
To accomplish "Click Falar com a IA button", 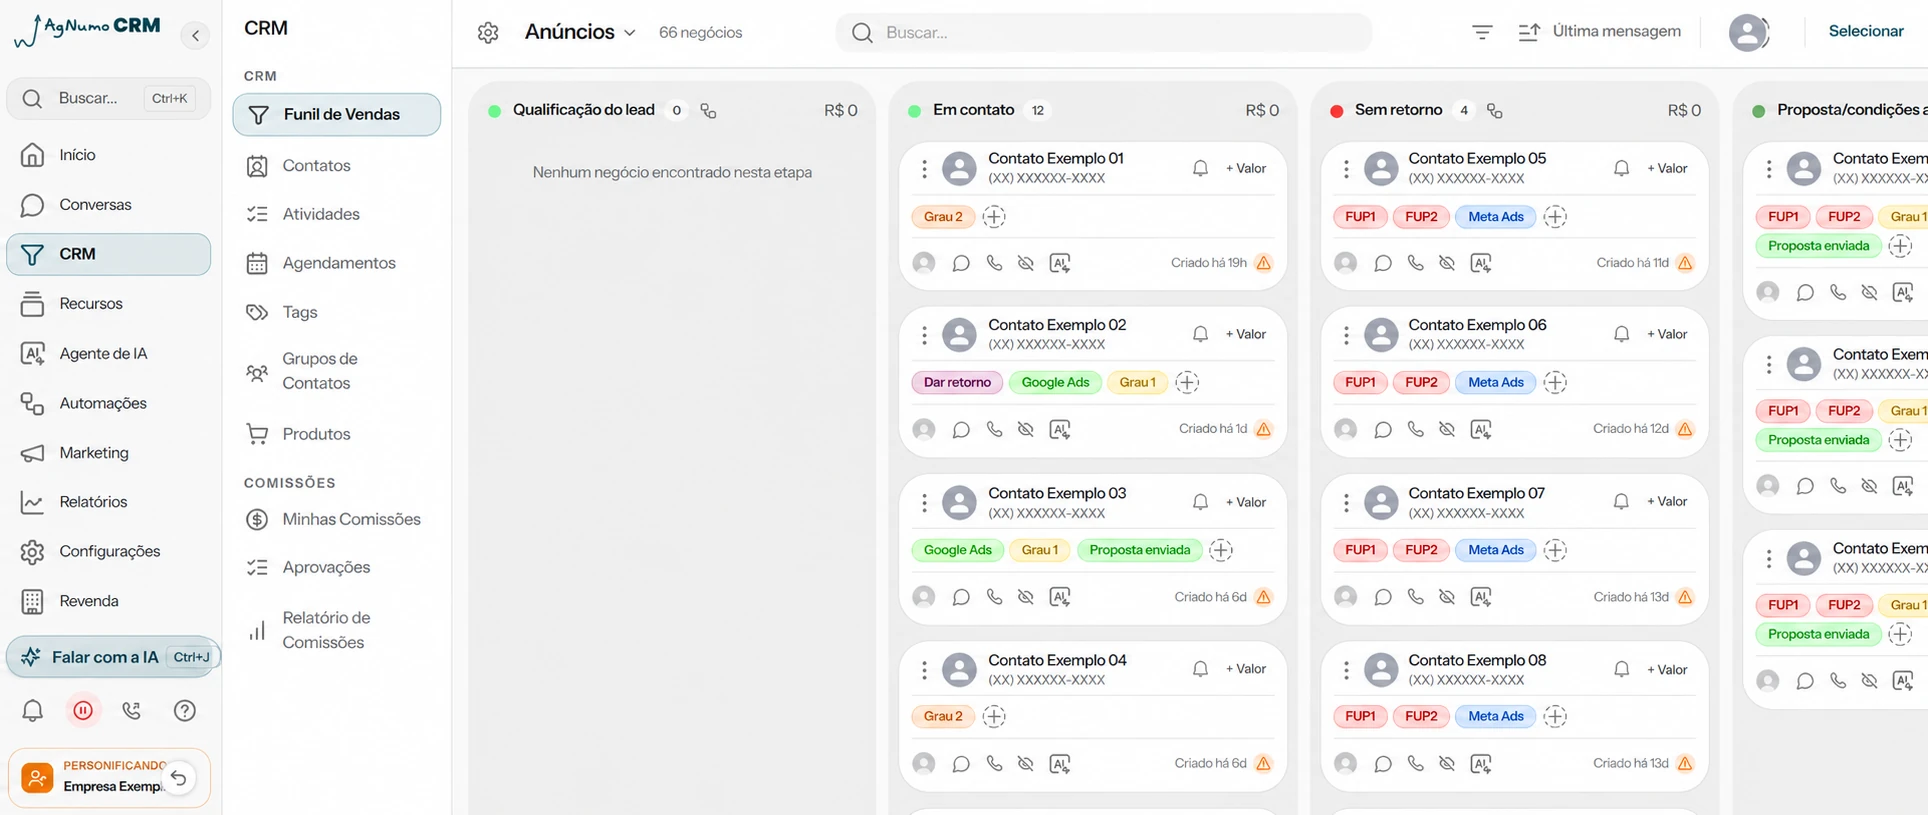I will tap(113, 657).
